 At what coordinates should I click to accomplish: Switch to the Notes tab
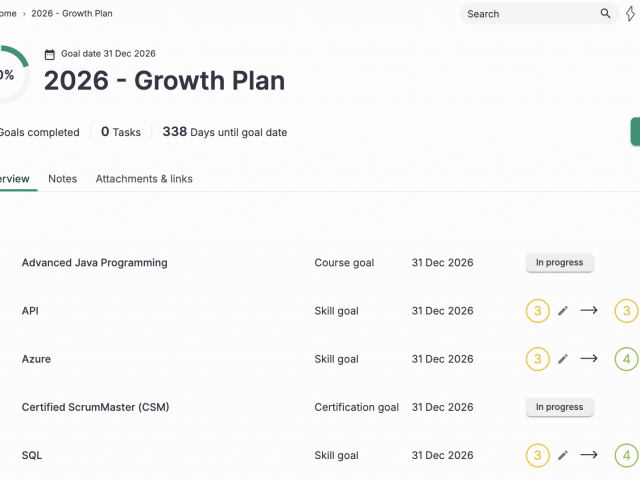pyautogui.click(x=62, y=179)
